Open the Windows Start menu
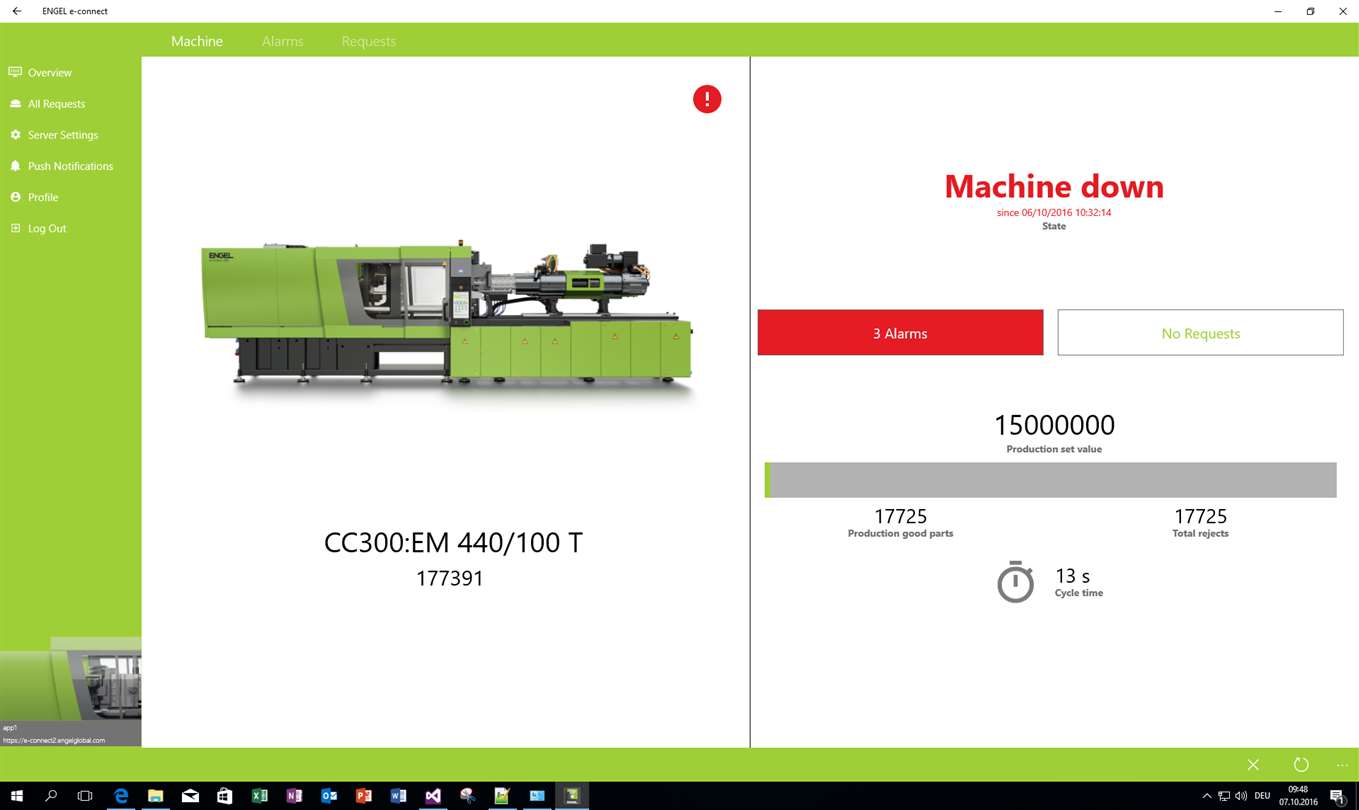Screen dimensions: 1359x810 click(x=17, y=796)
